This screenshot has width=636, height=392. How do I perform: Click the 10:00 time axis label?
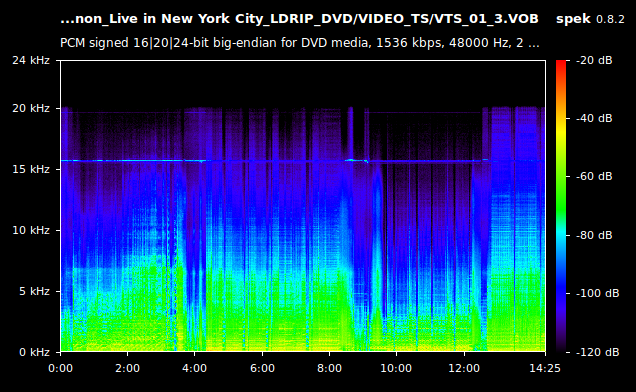coord(396,368)
